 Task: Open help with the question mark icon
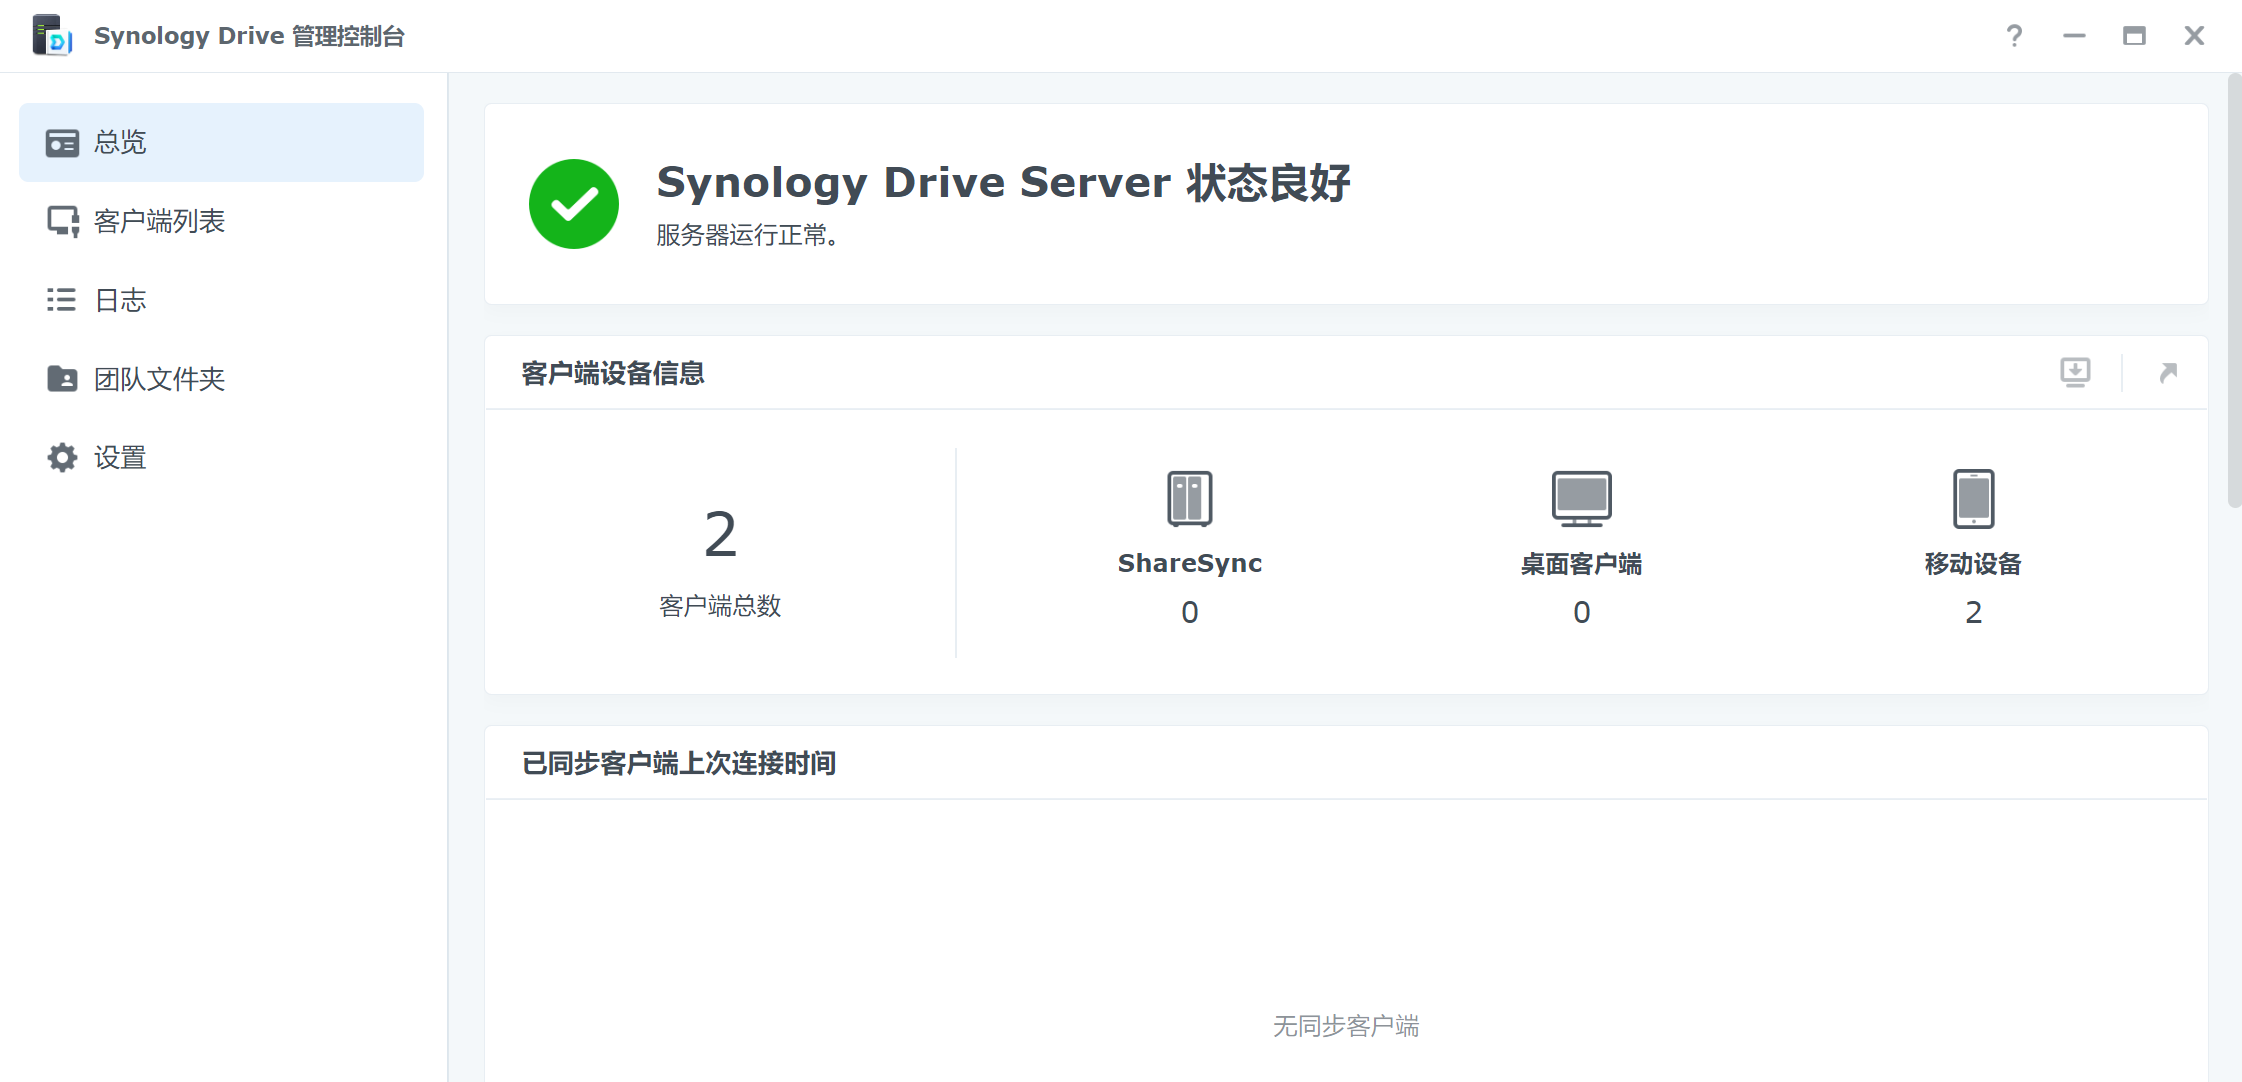(2014, 36)
